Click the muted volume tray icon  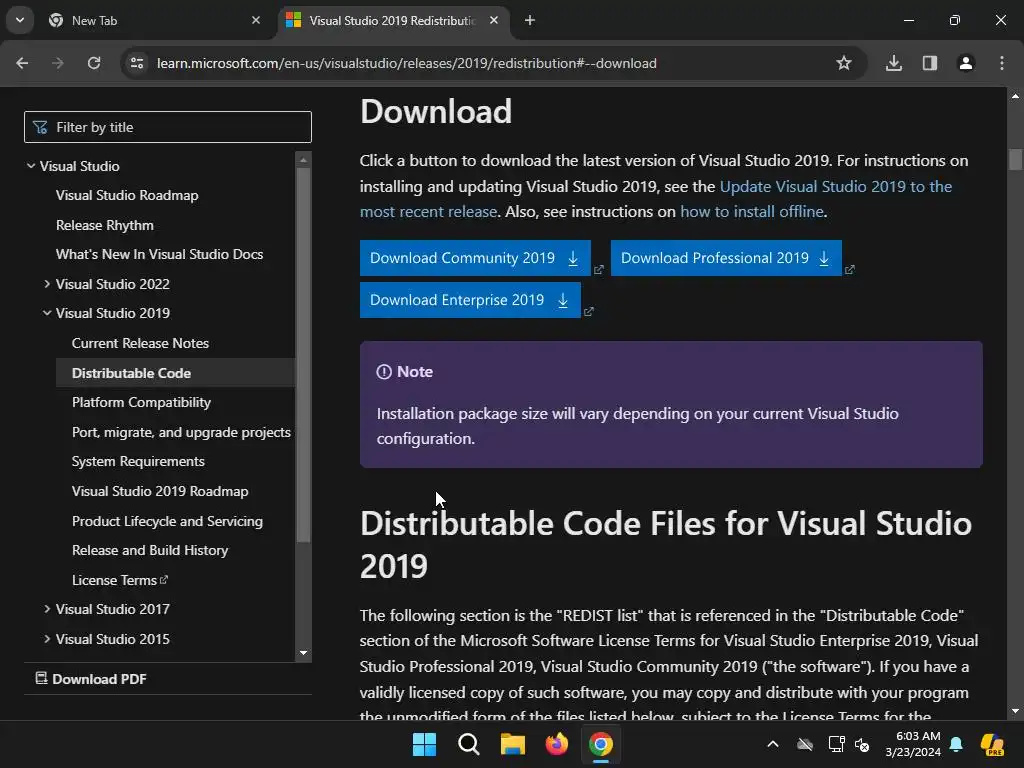tap(863, 744)
